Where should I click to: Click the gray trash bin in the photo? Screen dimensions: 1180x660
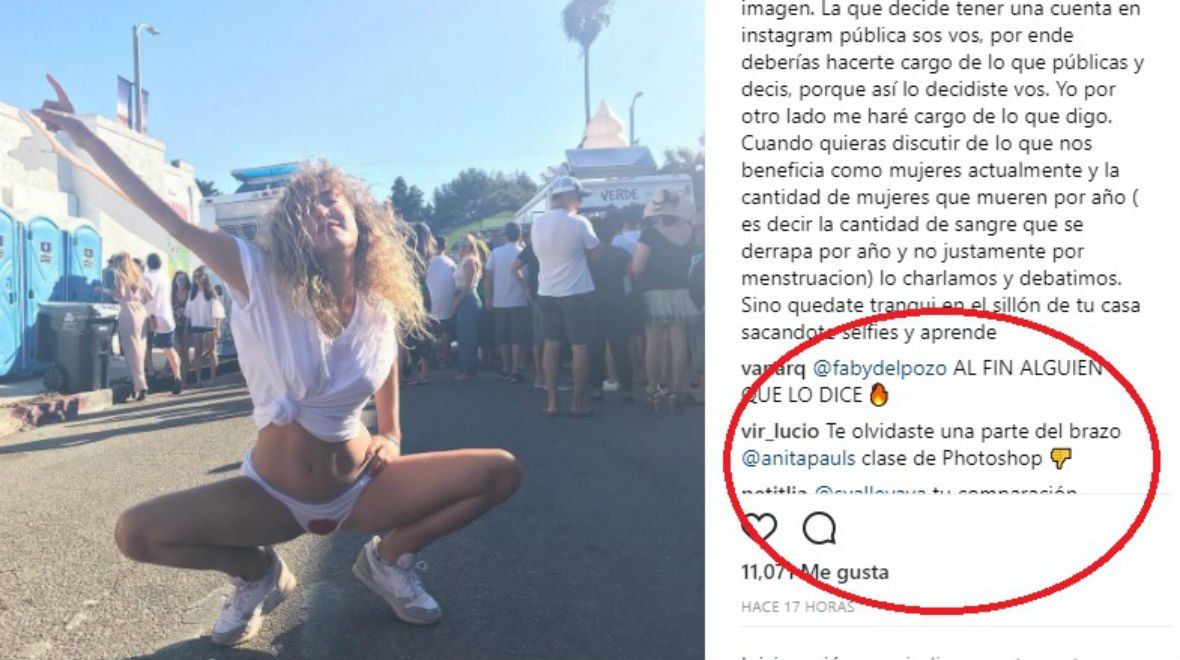pos(75,345)
